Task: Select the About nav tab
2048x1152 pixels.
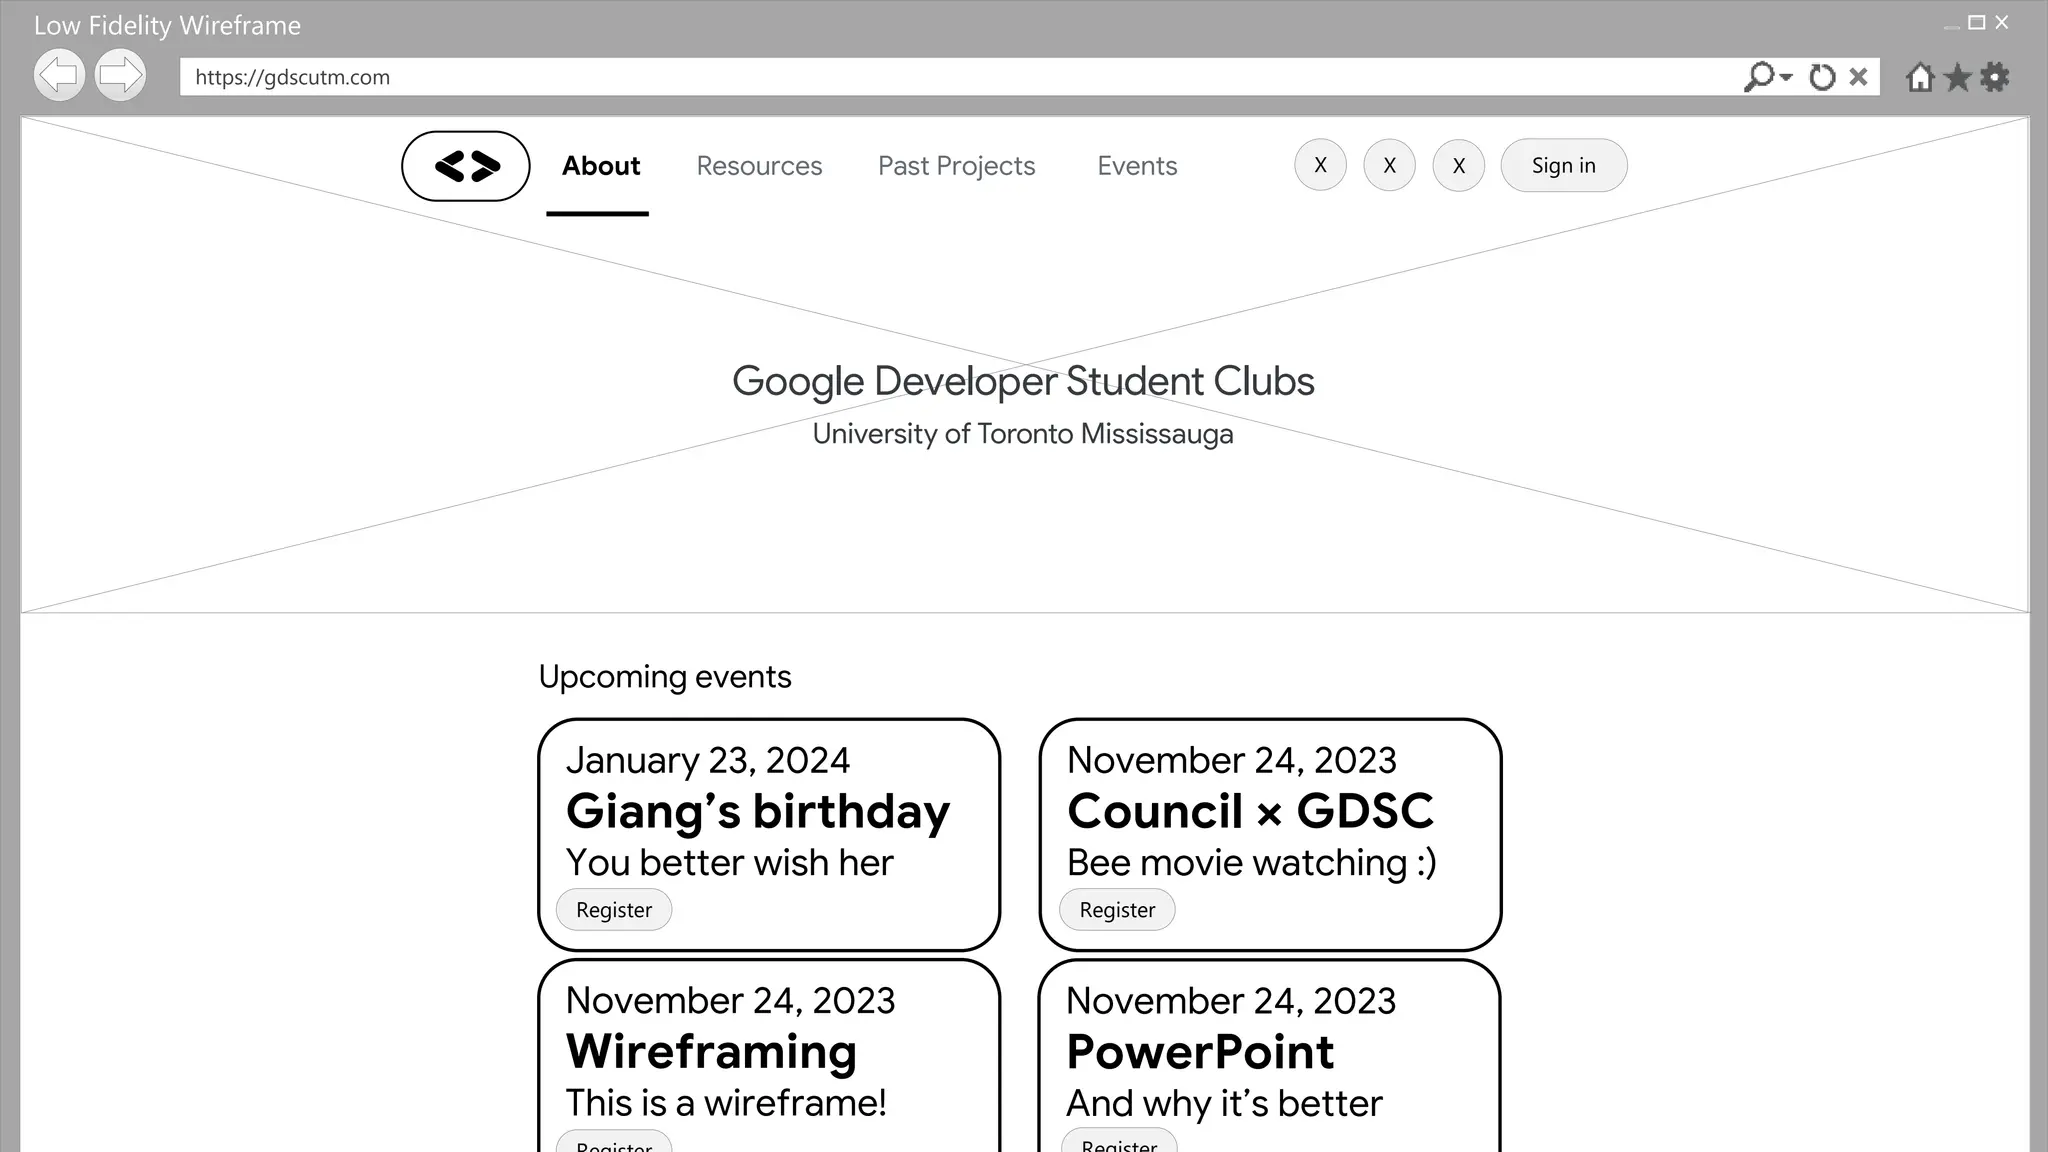Action: (x=600, y=166)
